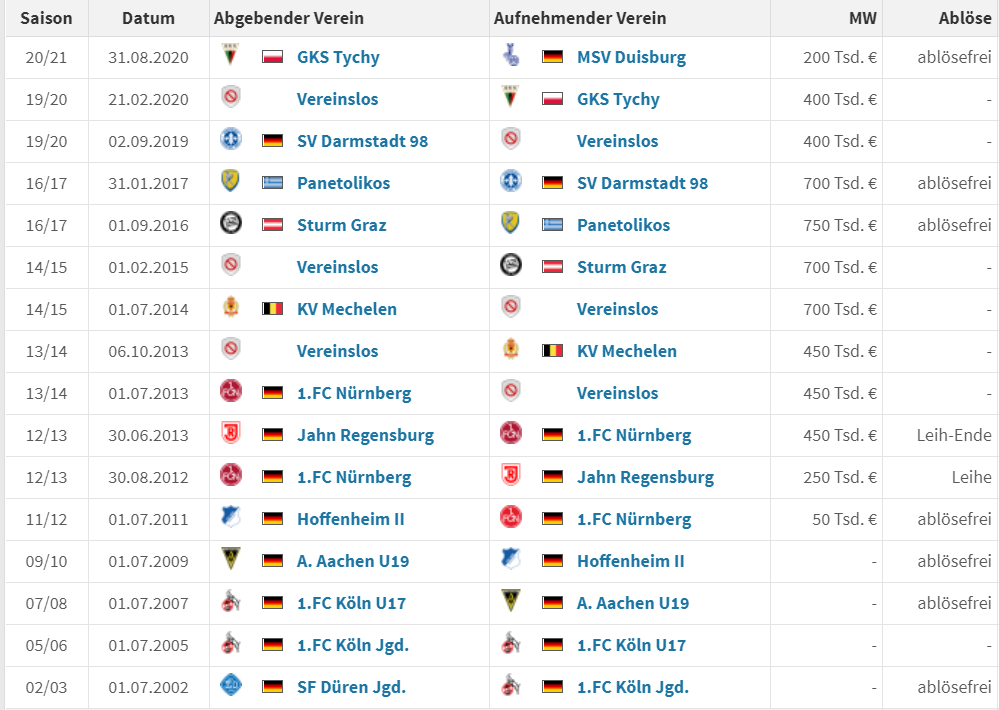The height and width of the screenshot is (710, 999).
Task: Click Greek flag next to Panetolikos, 01.09.2016 row
Action: pyautogui.click(x=552, y=225)
